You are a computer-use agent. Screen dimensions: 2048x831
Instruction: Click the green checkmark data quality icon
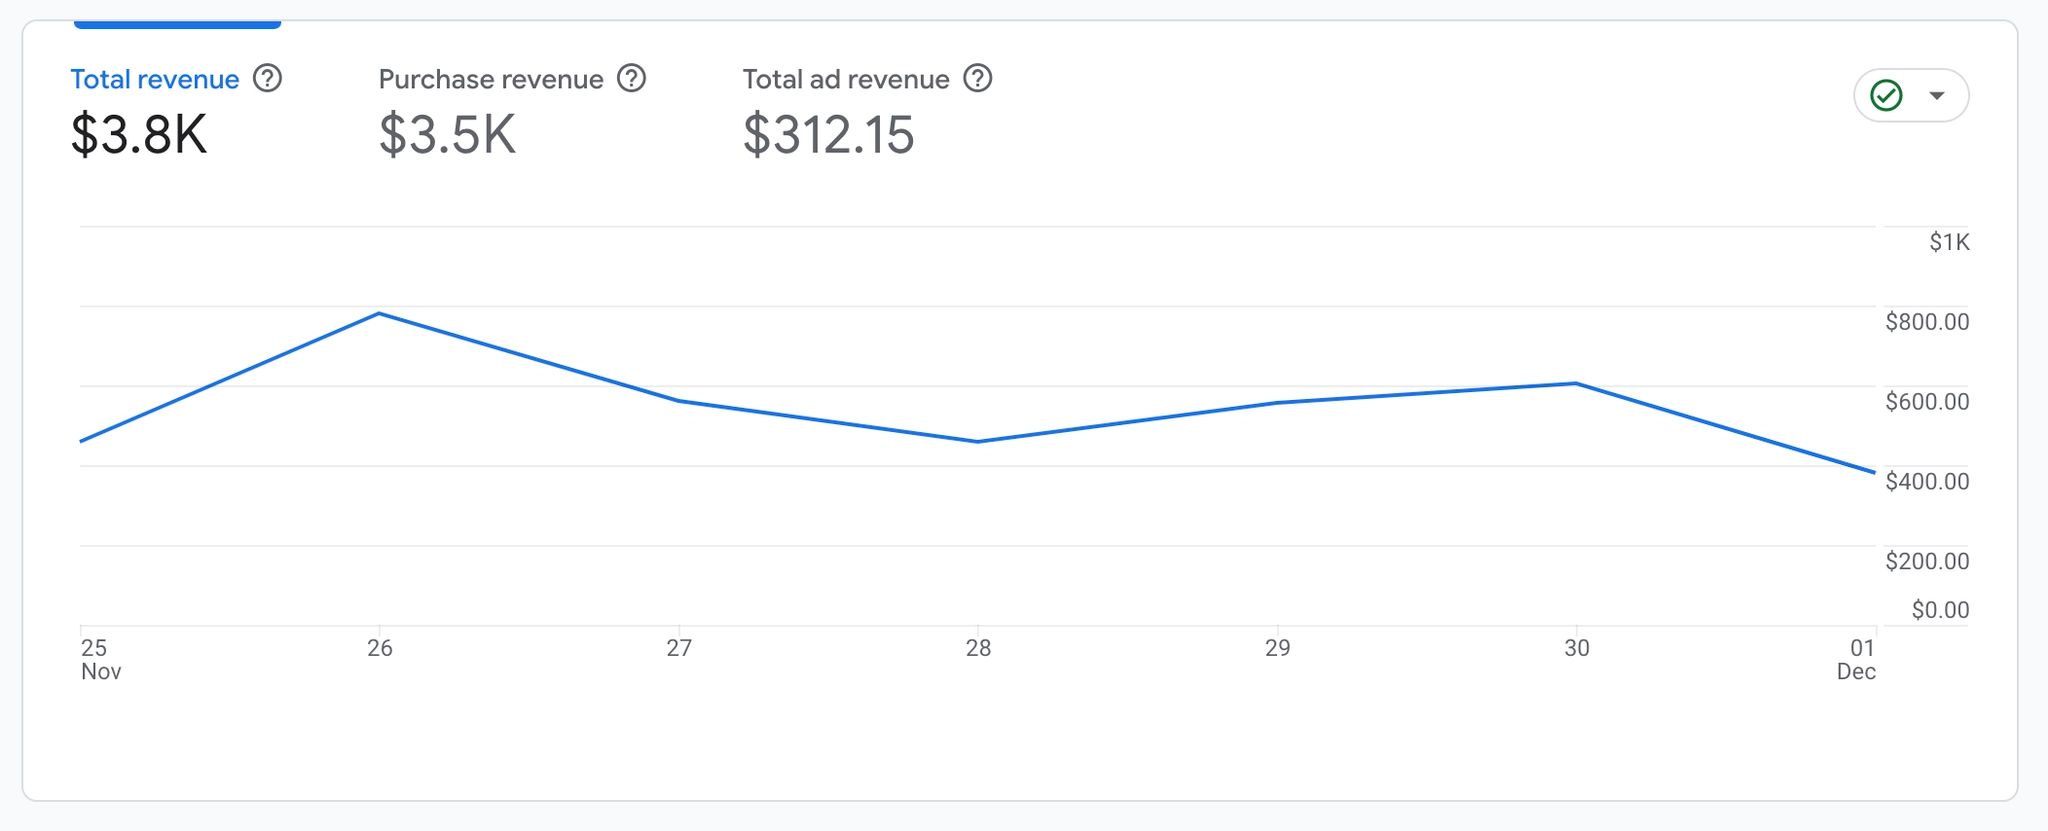(1886, 95)
